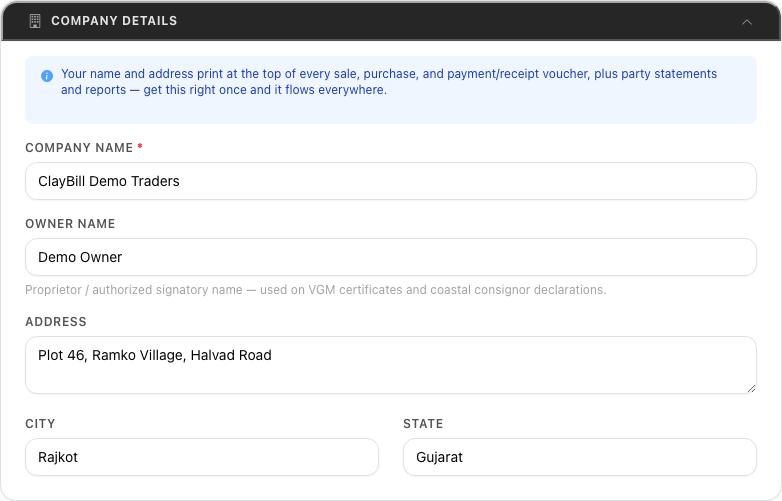Select the City field showing Rajkot
The height and width of the screenshot is (501, 782).
[x=201, y=457]
